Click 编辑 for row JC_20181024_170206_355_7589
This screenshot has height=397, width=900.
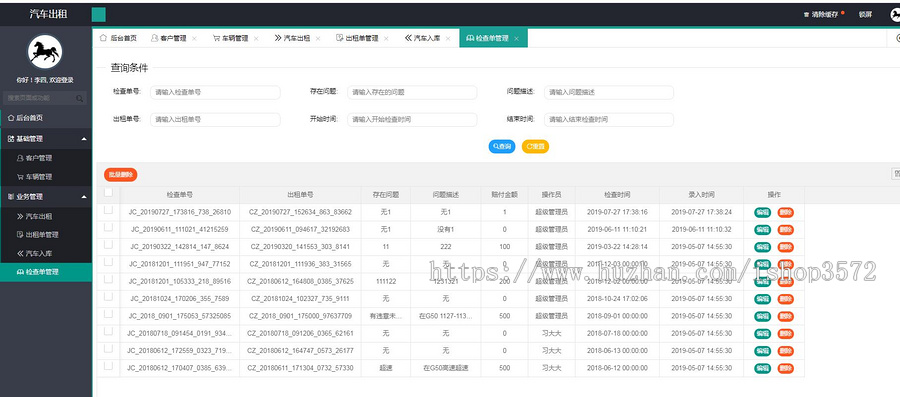coord(762,299)
